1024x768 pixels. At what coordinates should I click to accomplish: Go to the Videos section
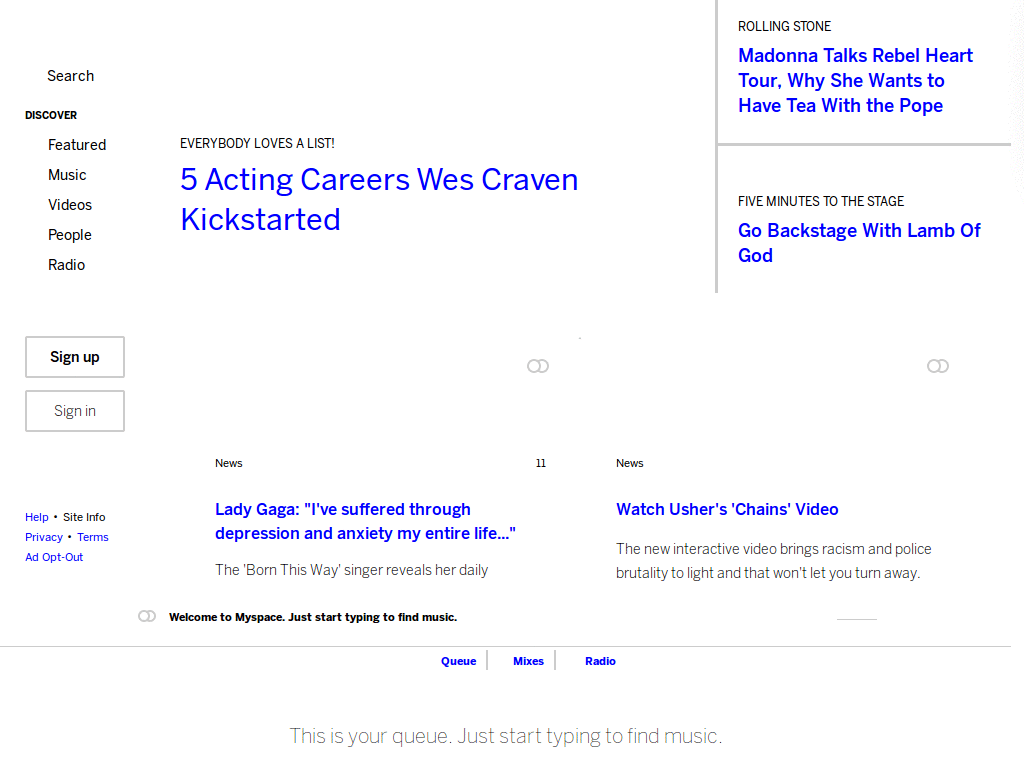click(x=70, y=205)
